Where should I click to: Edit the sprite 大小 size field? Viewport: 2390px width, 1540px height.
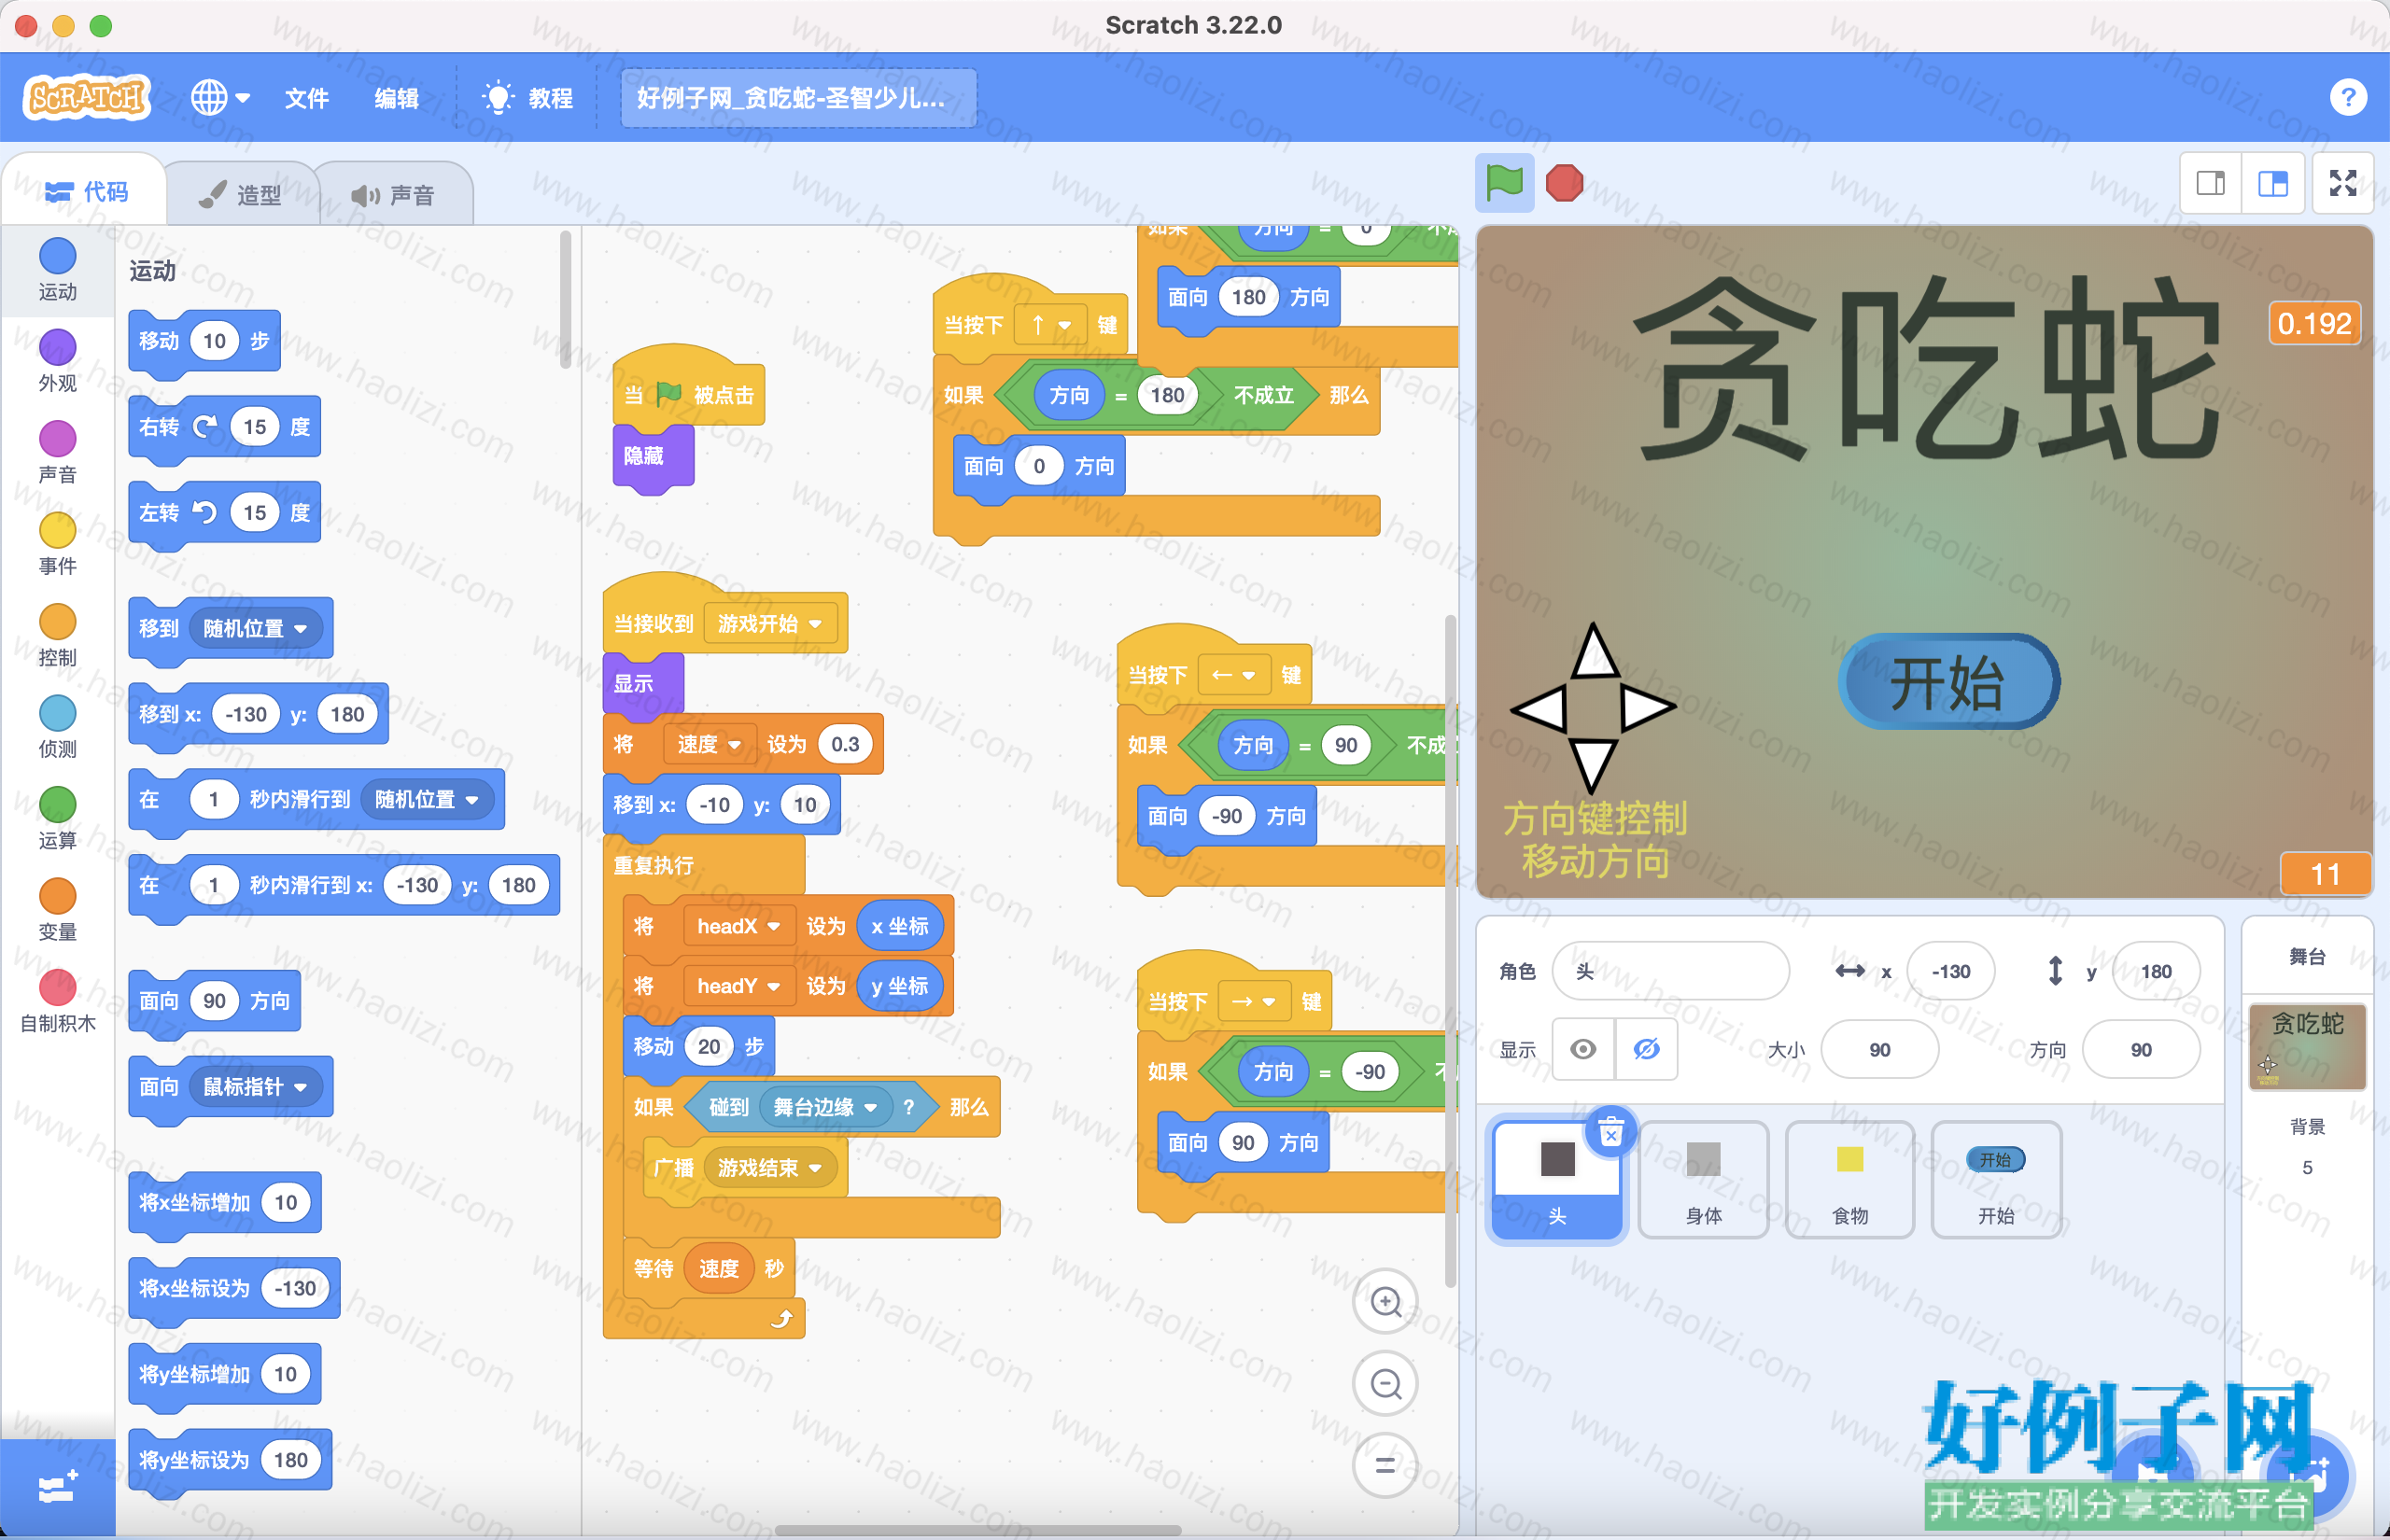(1879, 1049)
